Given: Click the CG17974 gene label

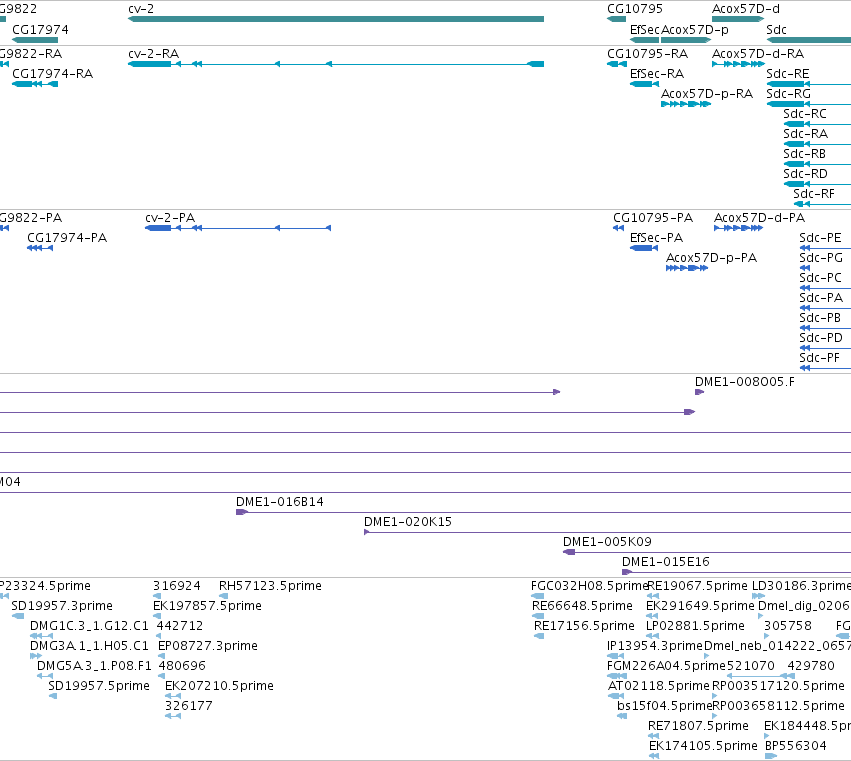Looking at the screenshot, I should (40, 29).
